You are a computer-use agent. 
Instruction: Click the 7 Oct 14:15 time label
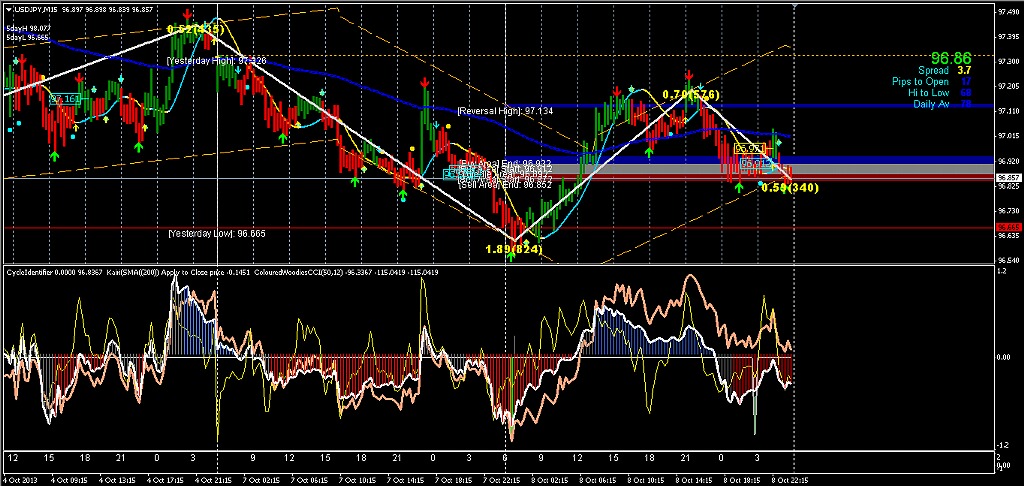(404, 481)
